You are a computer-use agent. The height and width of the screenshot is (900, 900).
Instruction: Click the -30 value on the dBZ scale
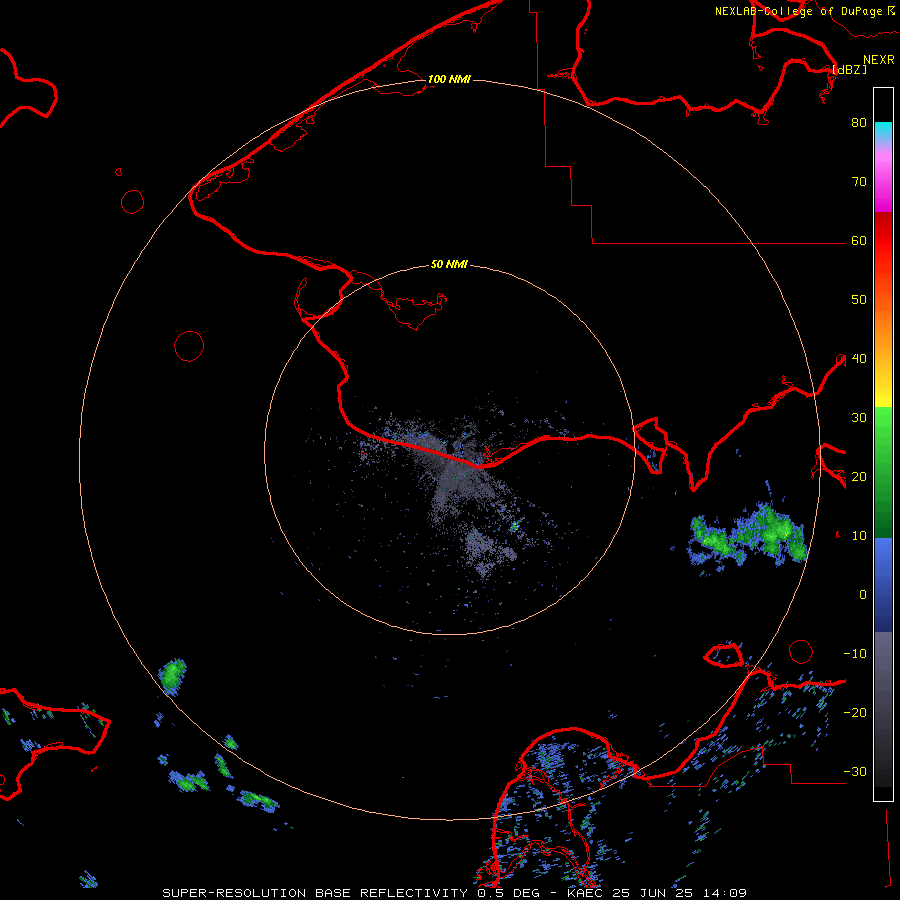pyautogui.click(x=855, y=771)
